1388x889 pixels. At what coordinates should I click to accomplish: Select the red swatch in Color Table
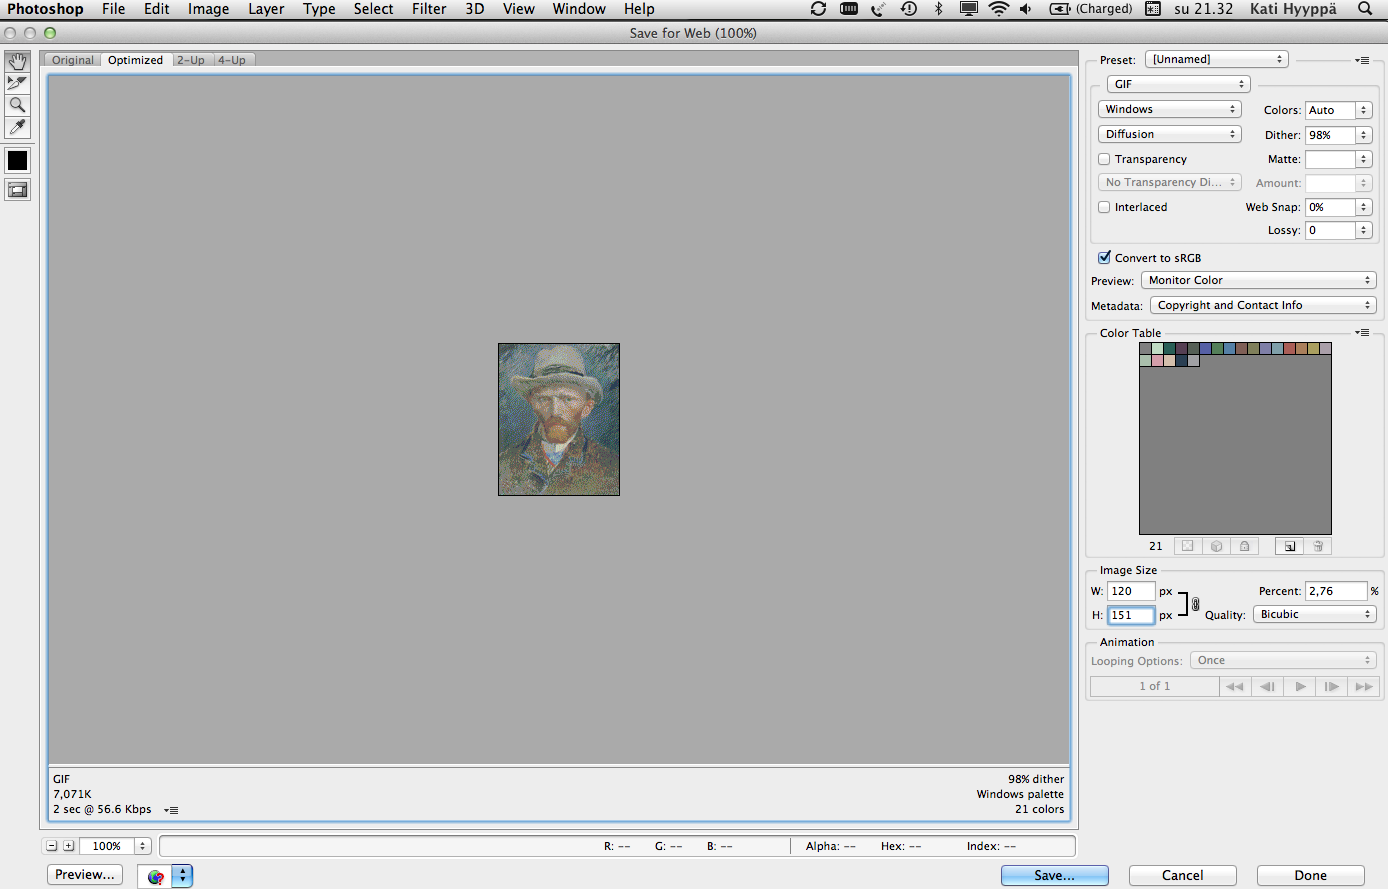[1290, 349]
